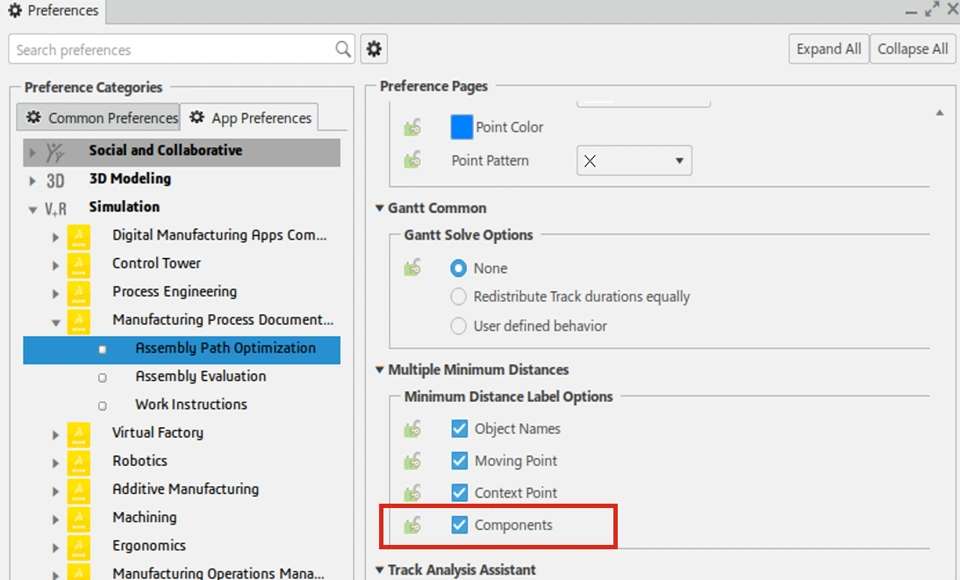Click the lock icon beside Point Color
Viewport: 960px width, 580px height.
click(x=412, y=128)
